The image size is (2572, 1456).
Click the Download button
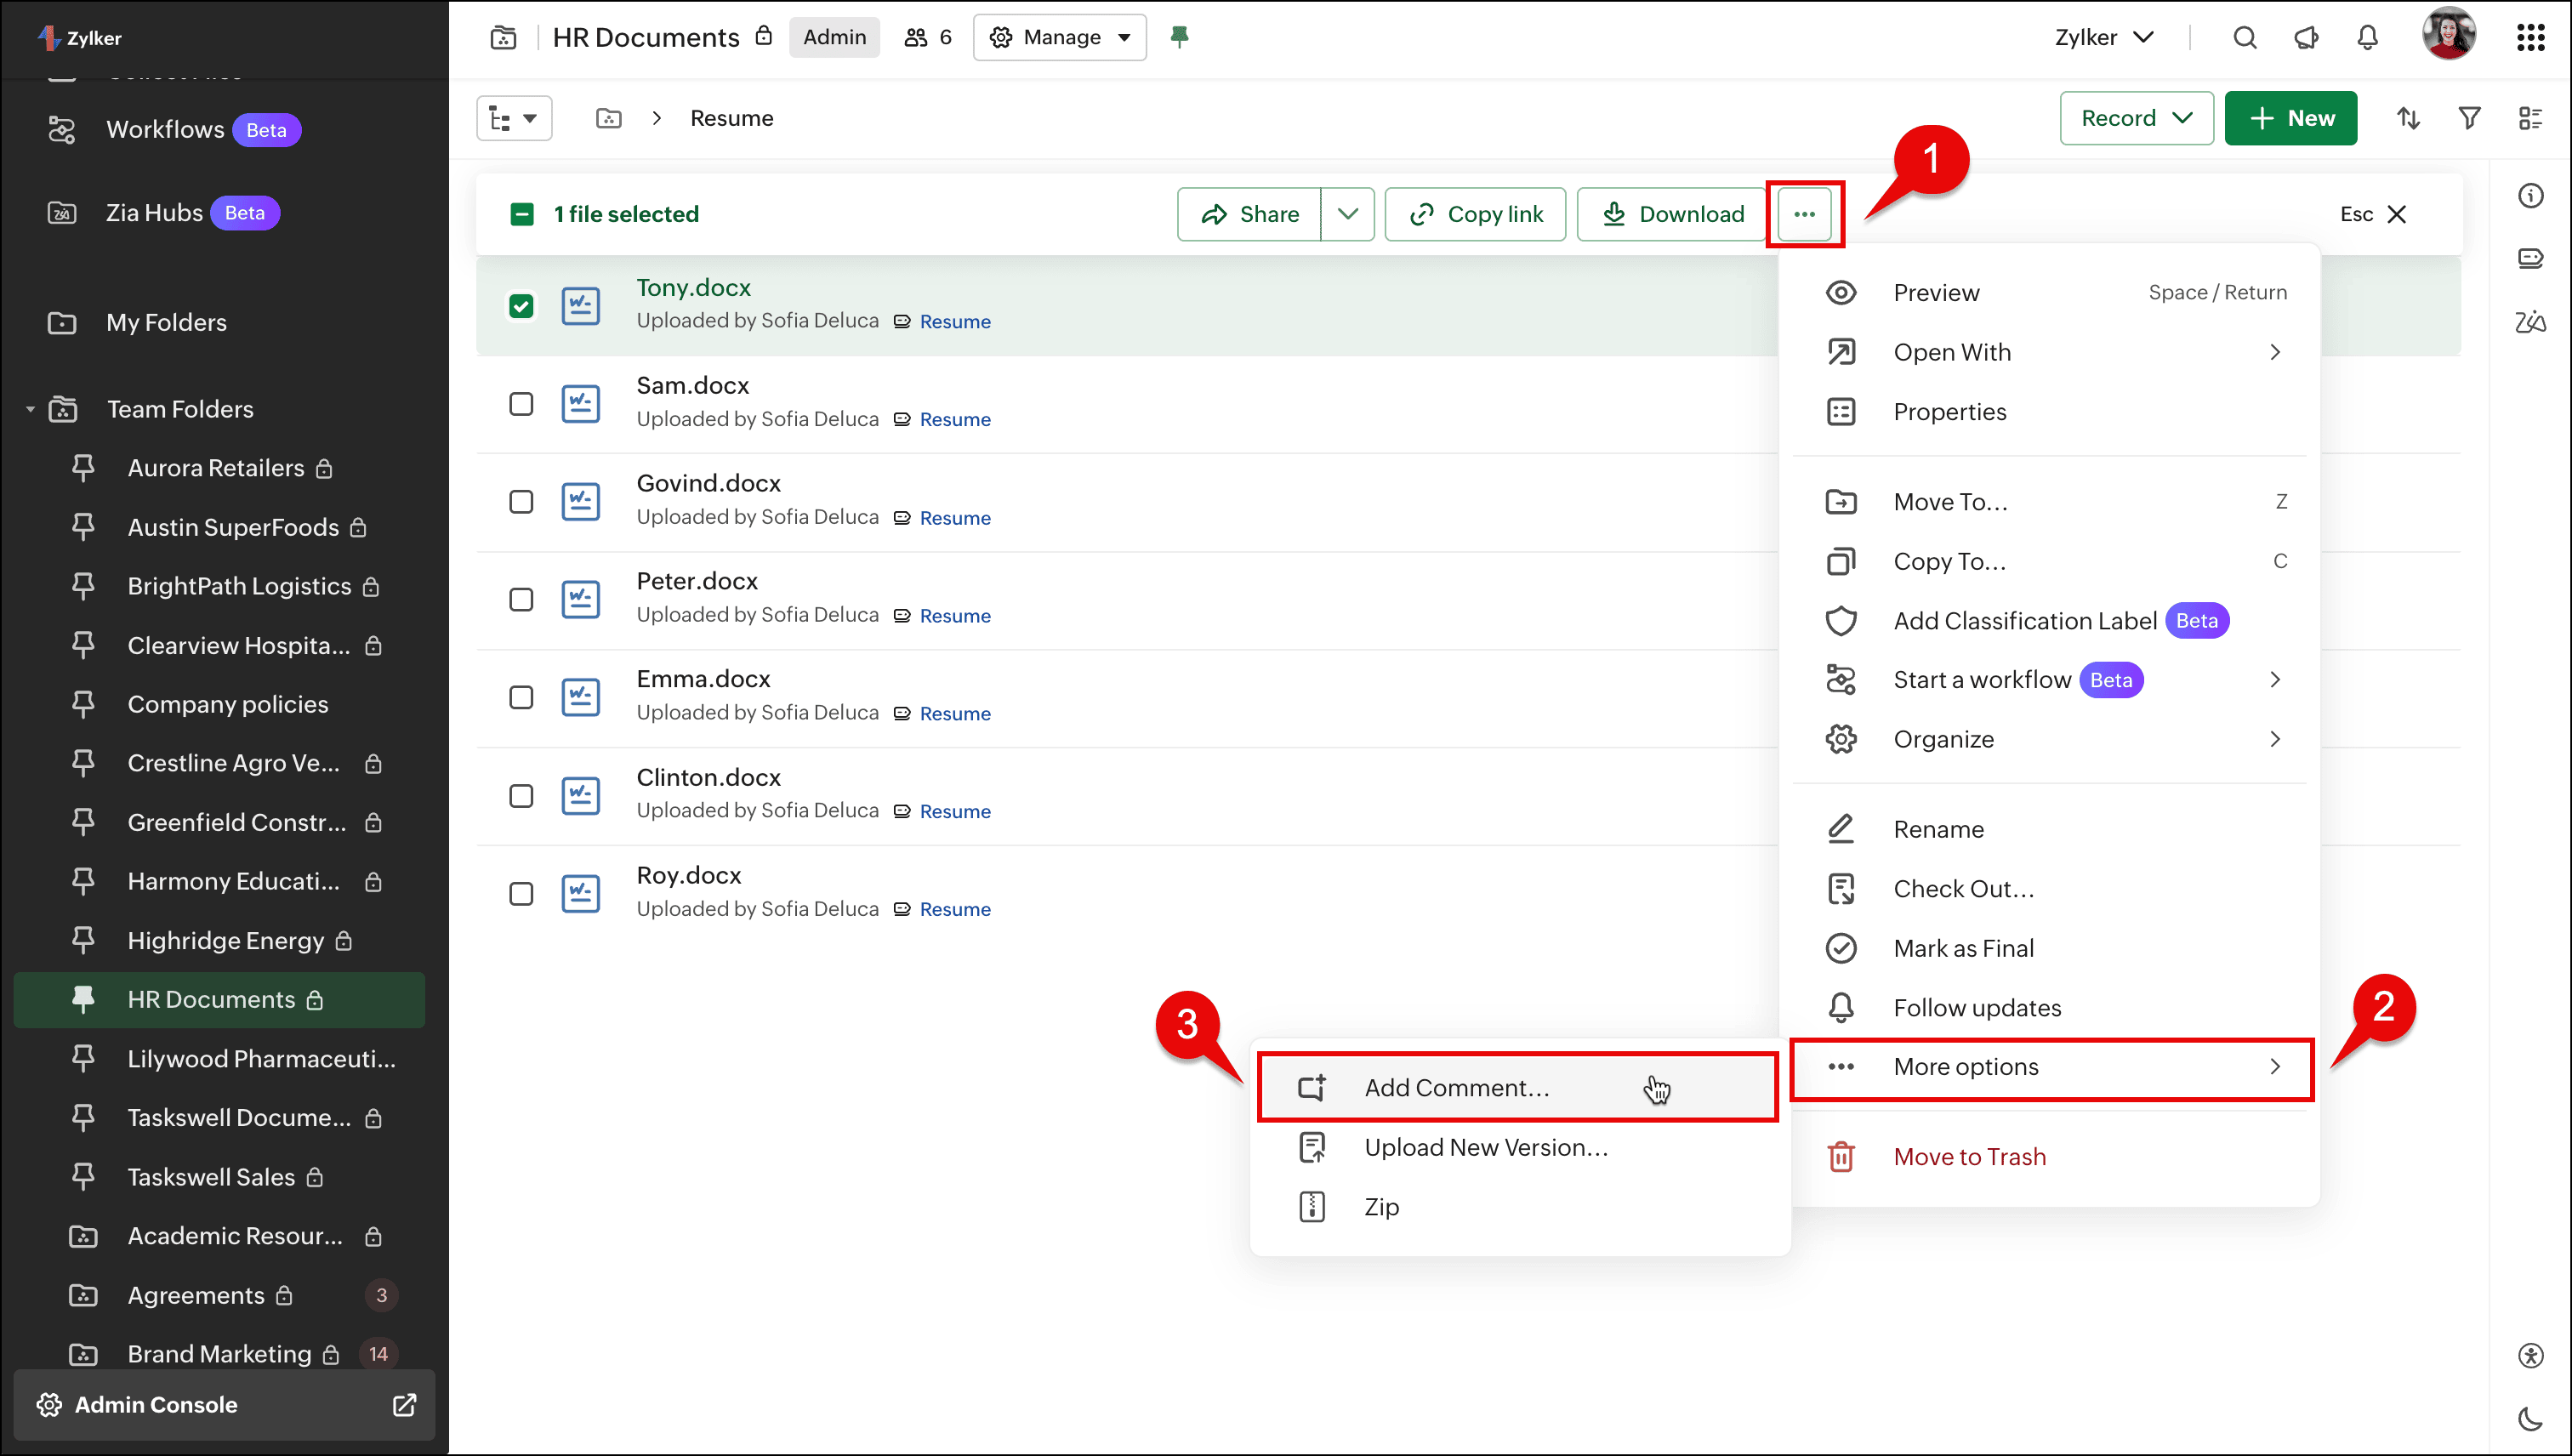[x=1673, y=214]
